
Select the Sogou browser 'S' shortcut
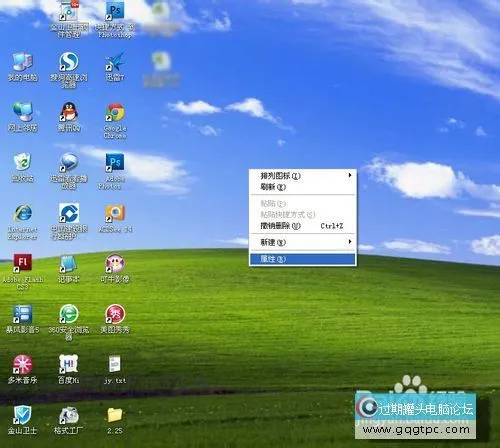pos(69,69)
